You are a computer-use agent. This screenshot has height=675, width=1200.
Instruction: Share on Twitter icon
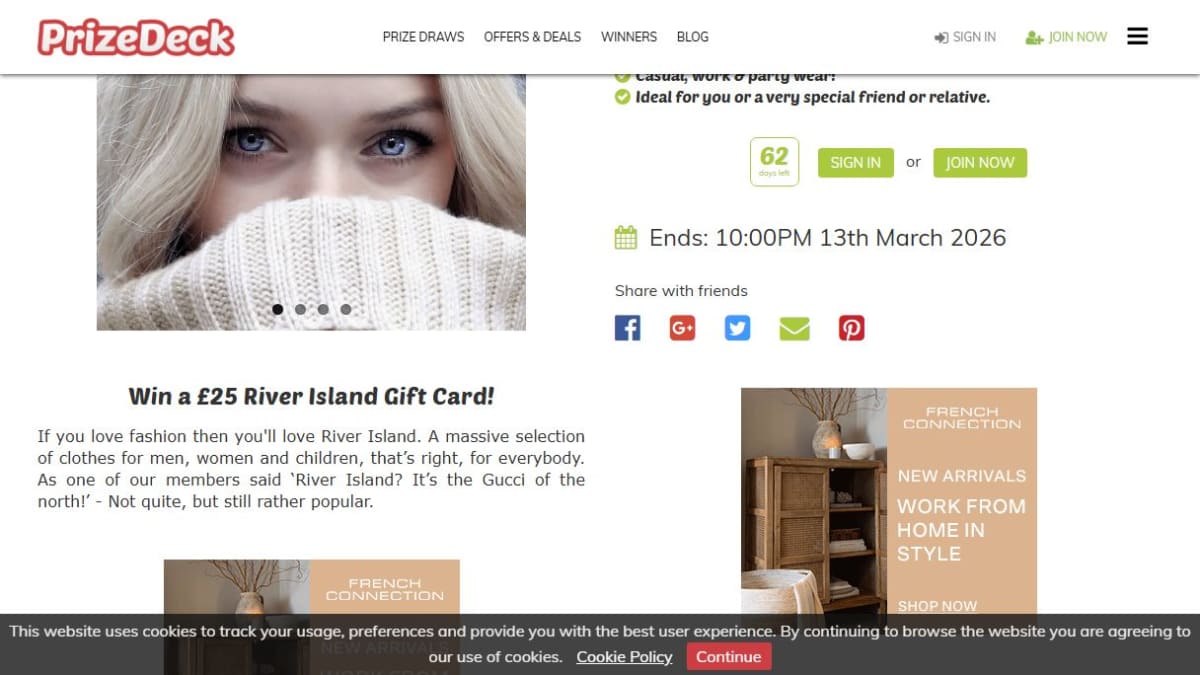pos(738,328)
